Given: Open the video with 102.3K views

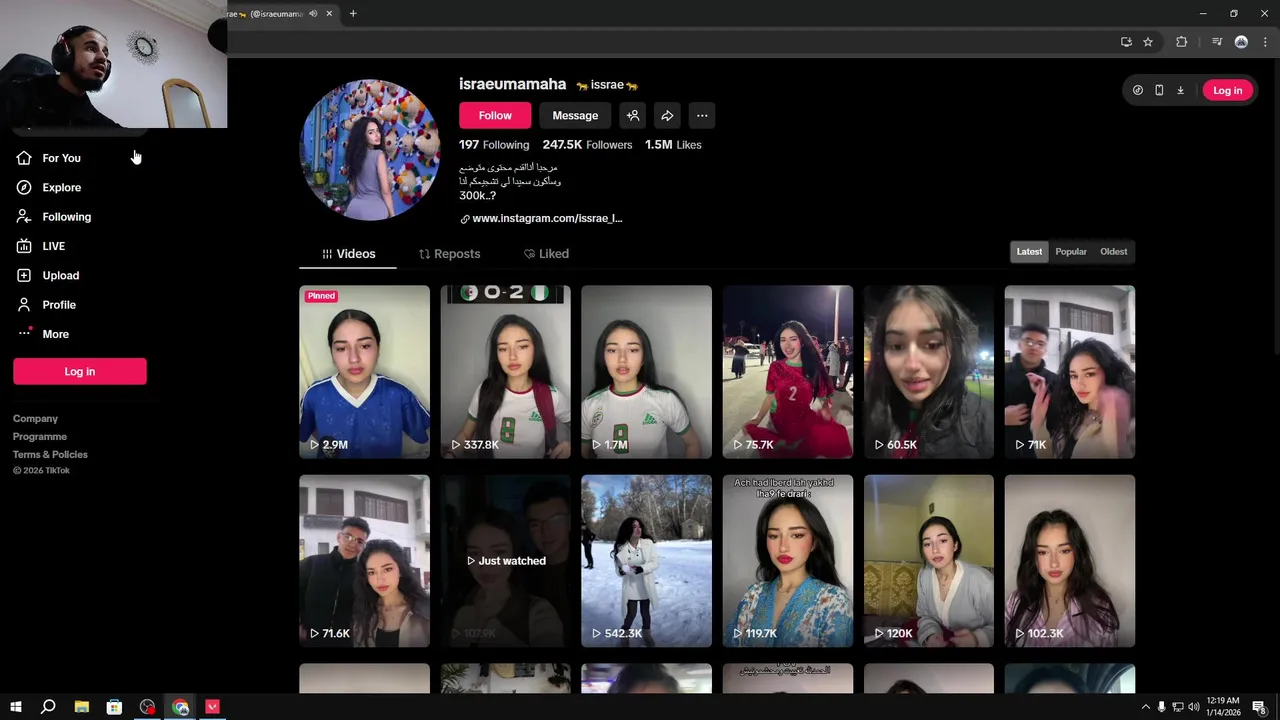Looking at the screenshot, I should click(1070, 561).
